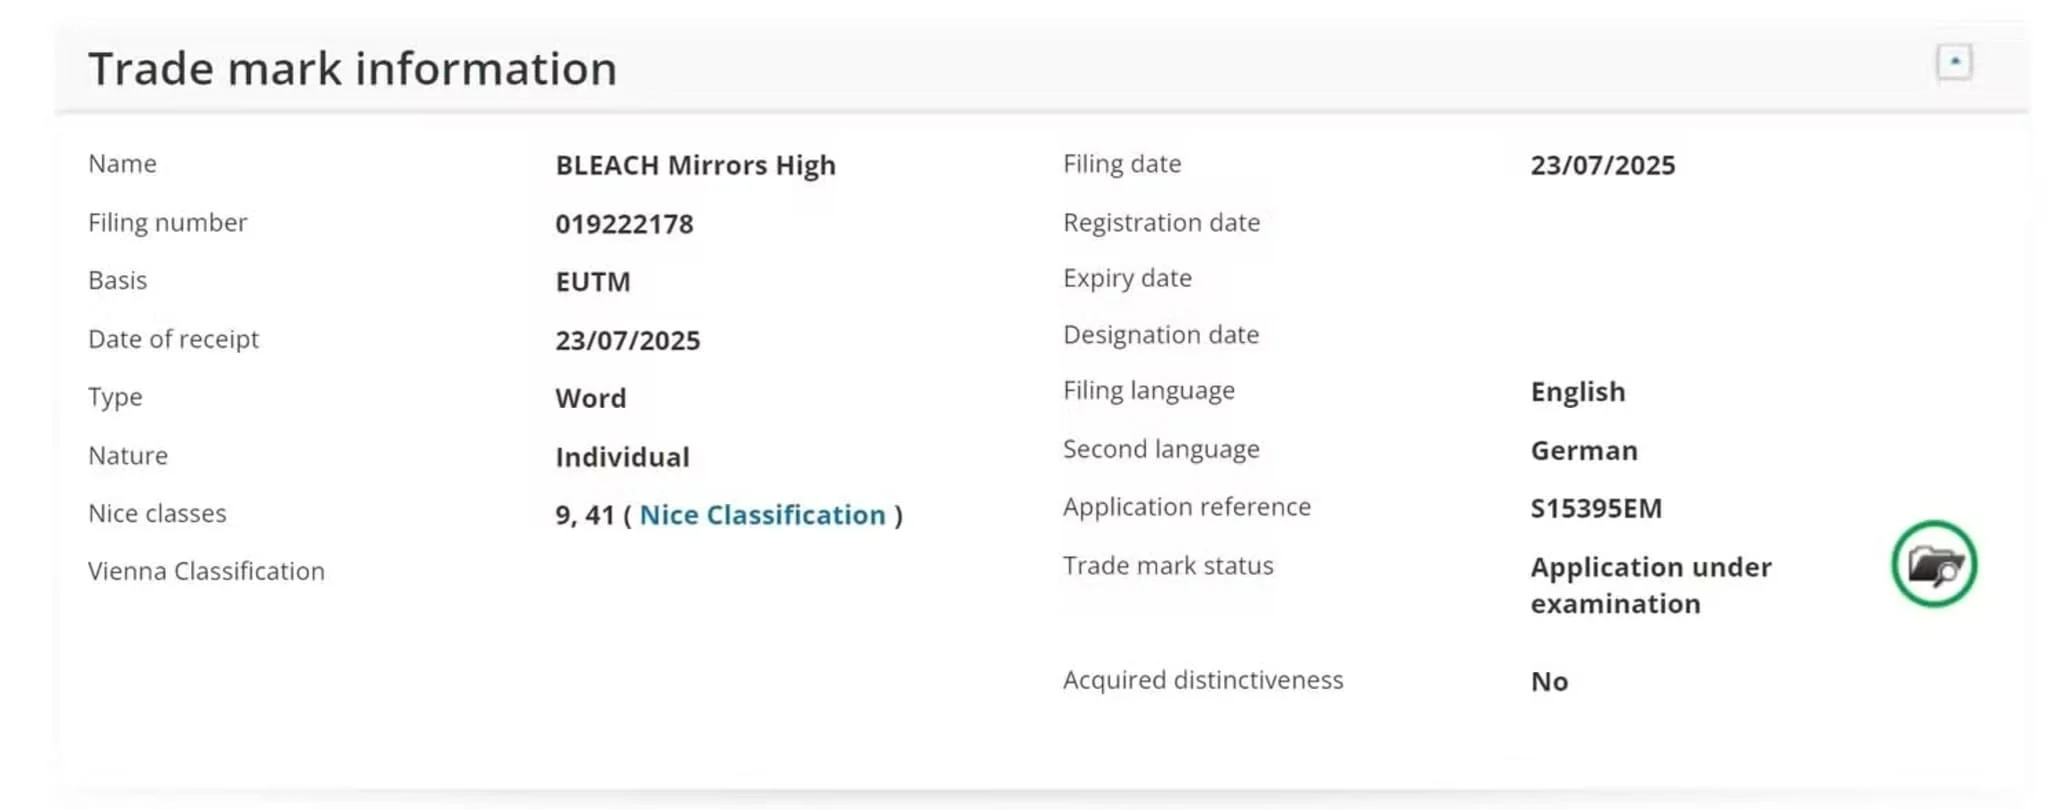Collapse the Trade mark information panel
Screen dimensions: 2066x810
coord(1954,62)
